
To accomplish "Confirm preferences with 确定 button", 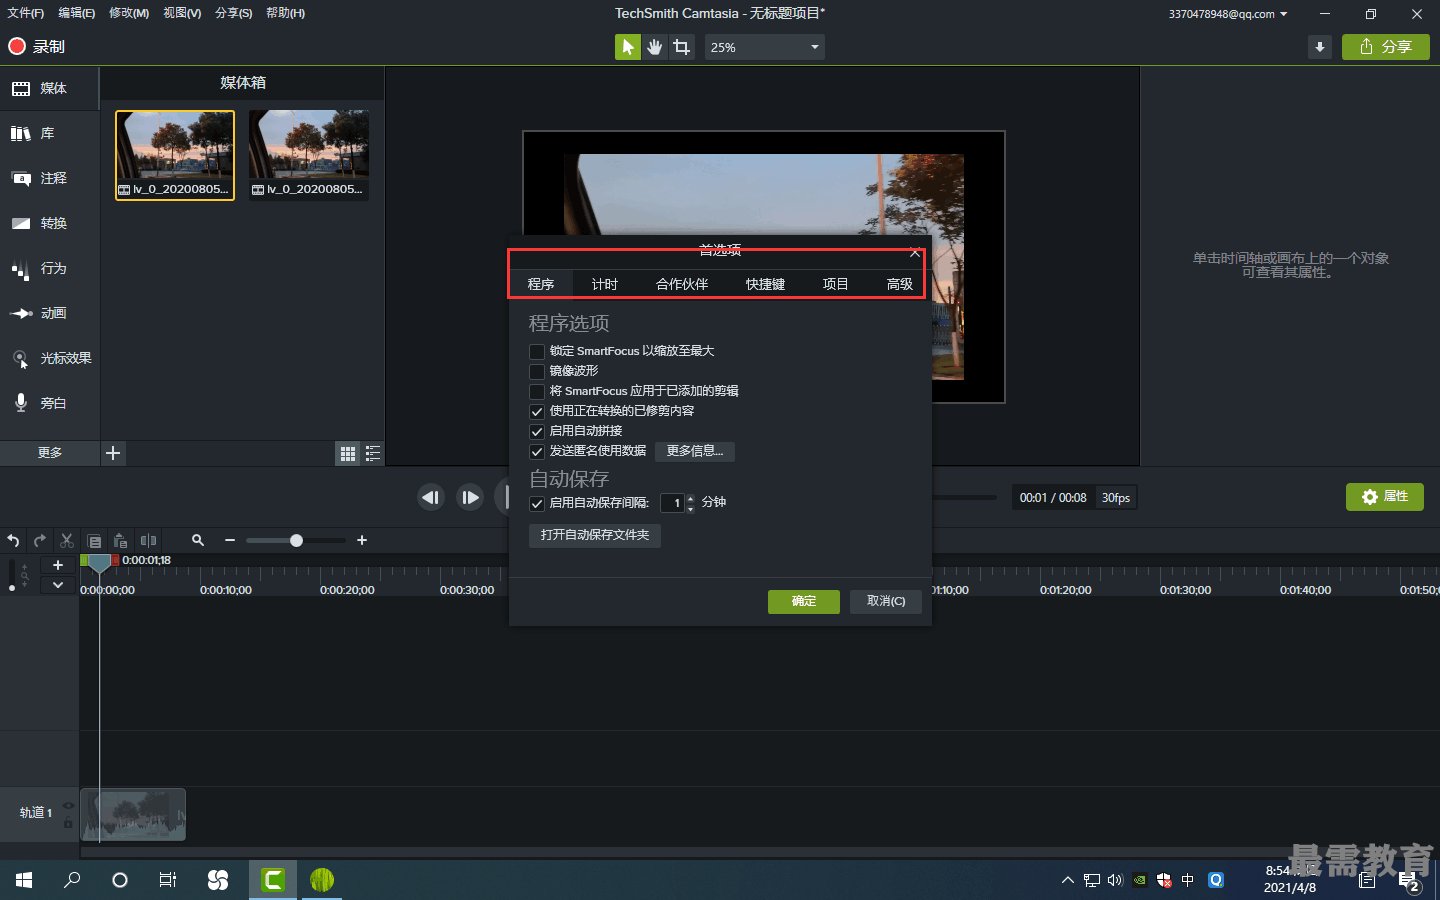I will click(804, 601).
